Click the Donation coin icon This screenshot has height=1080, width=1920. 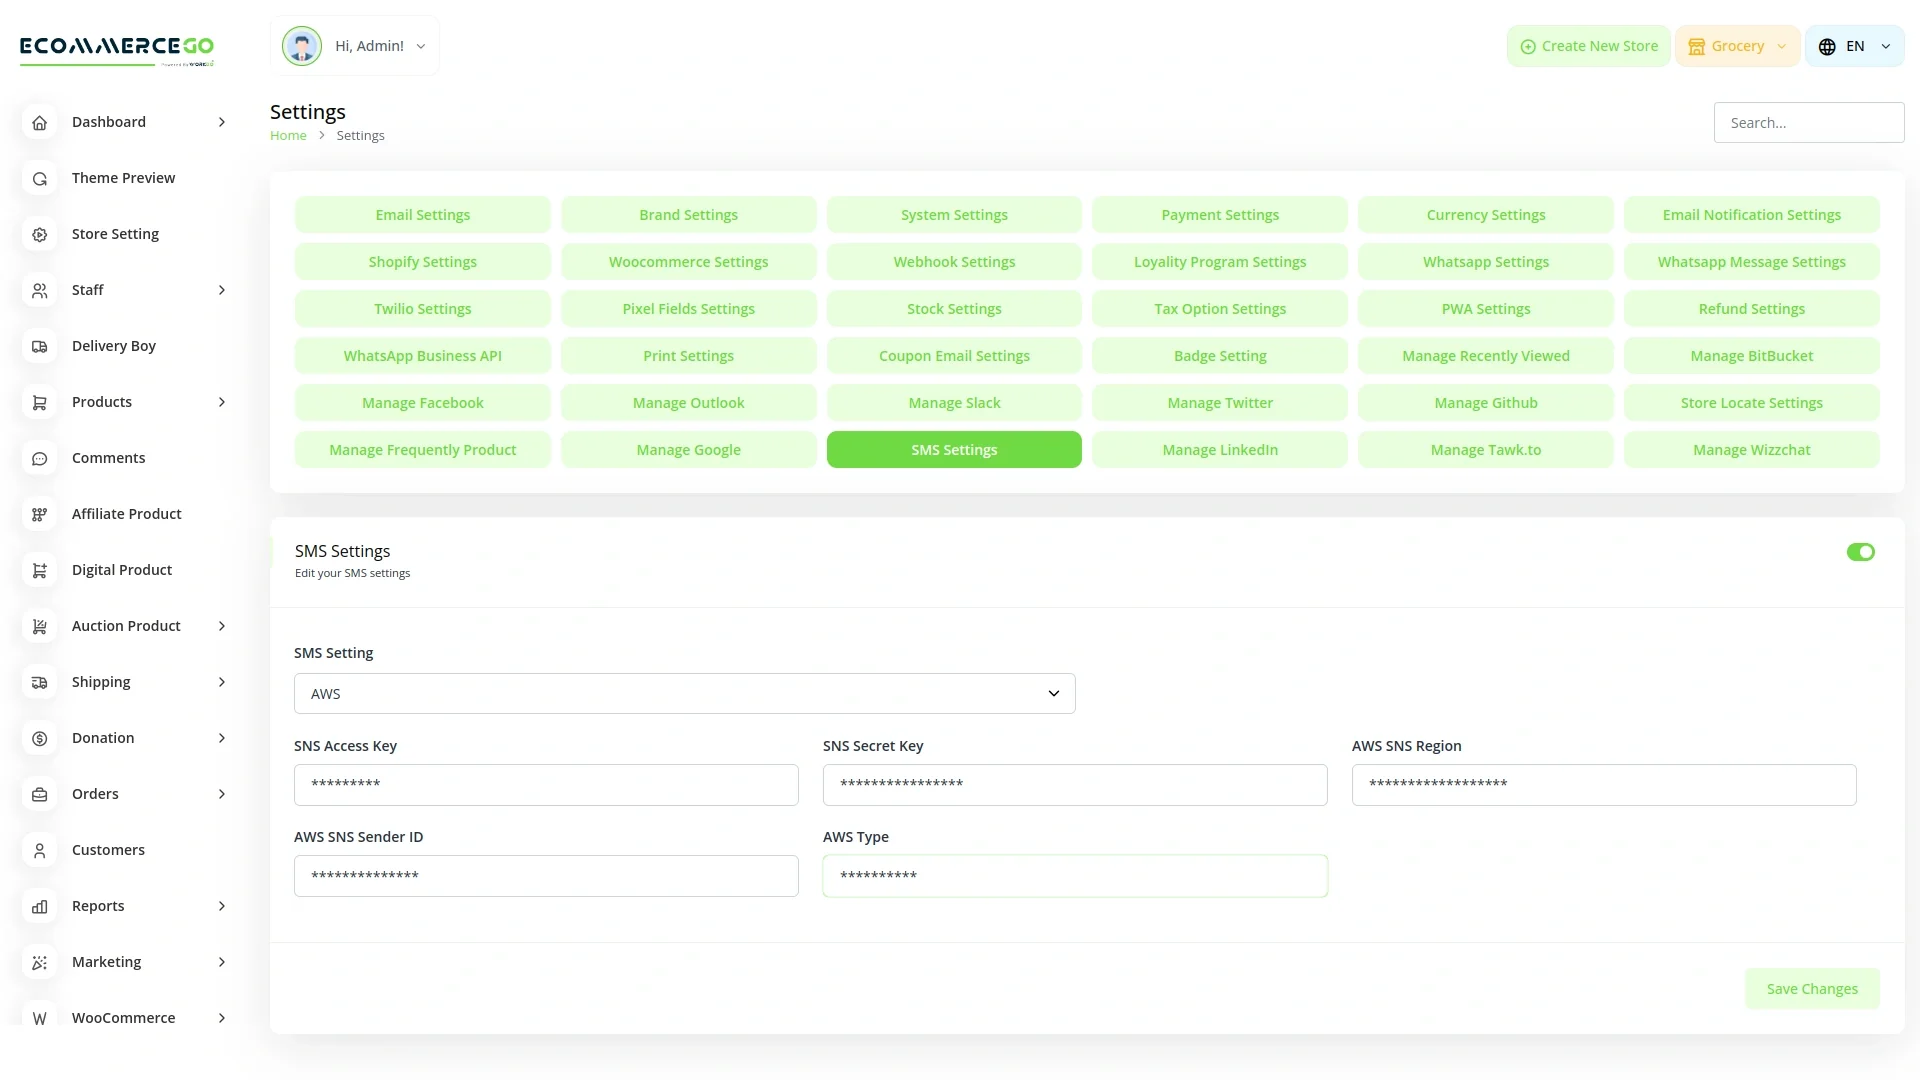click(40, 738)
